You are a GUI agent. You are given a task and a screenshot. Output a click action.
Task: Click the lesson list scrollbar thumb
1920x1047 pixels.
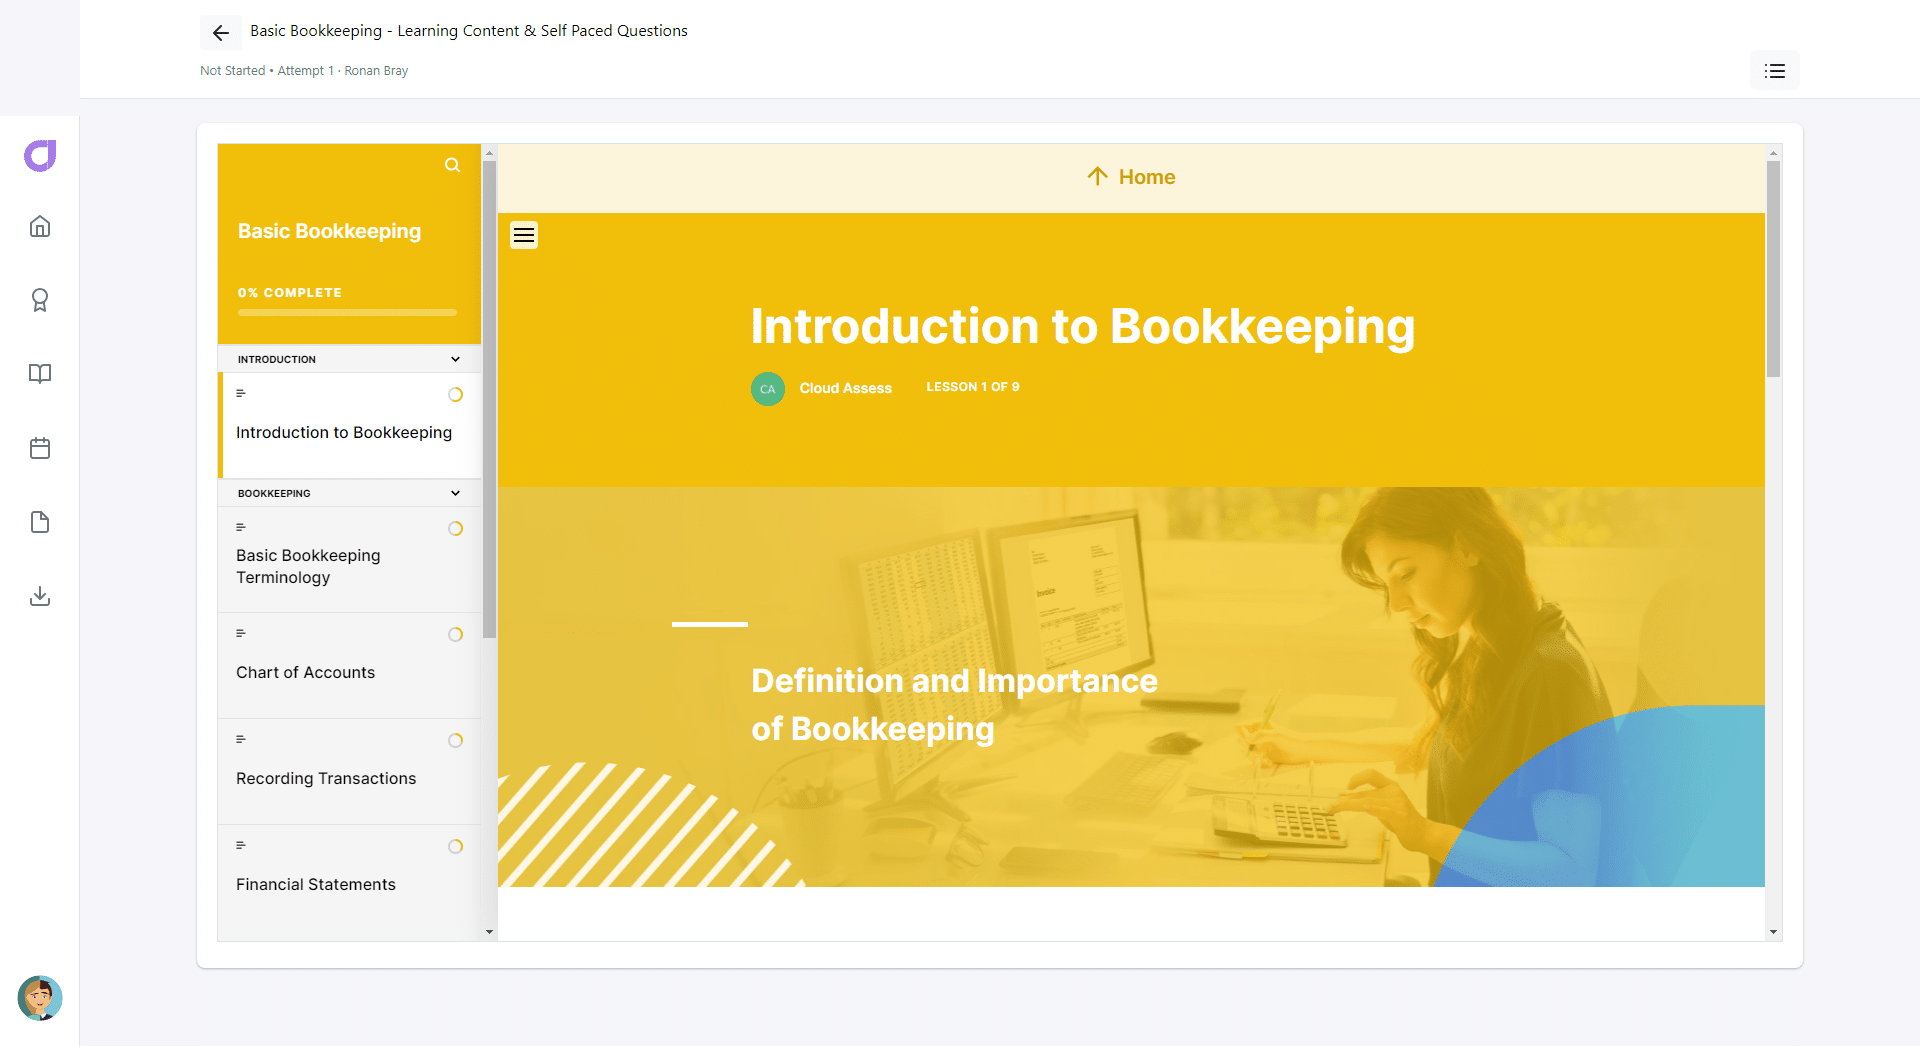[489, 400]
